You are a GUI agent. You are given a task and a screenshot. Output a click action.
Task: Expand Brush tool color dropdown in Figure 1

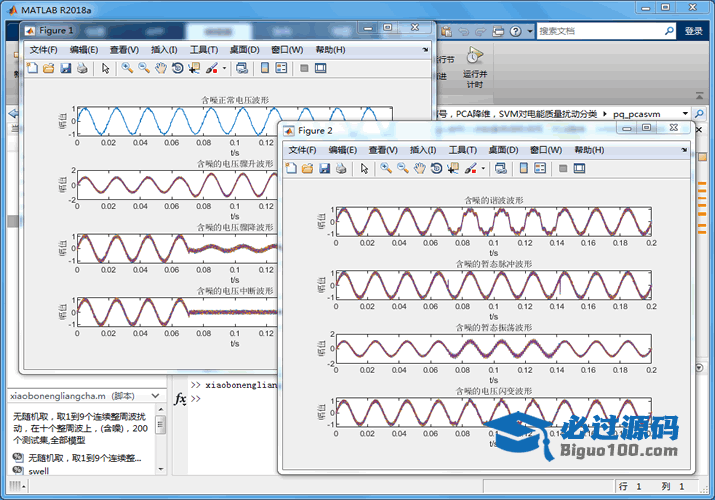225,68
